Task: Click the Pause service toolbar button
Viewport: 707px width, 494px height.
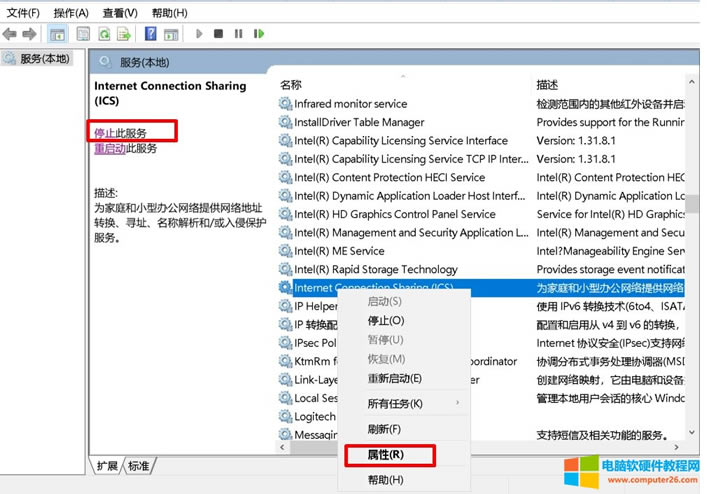Action: (x=239, y=34)
